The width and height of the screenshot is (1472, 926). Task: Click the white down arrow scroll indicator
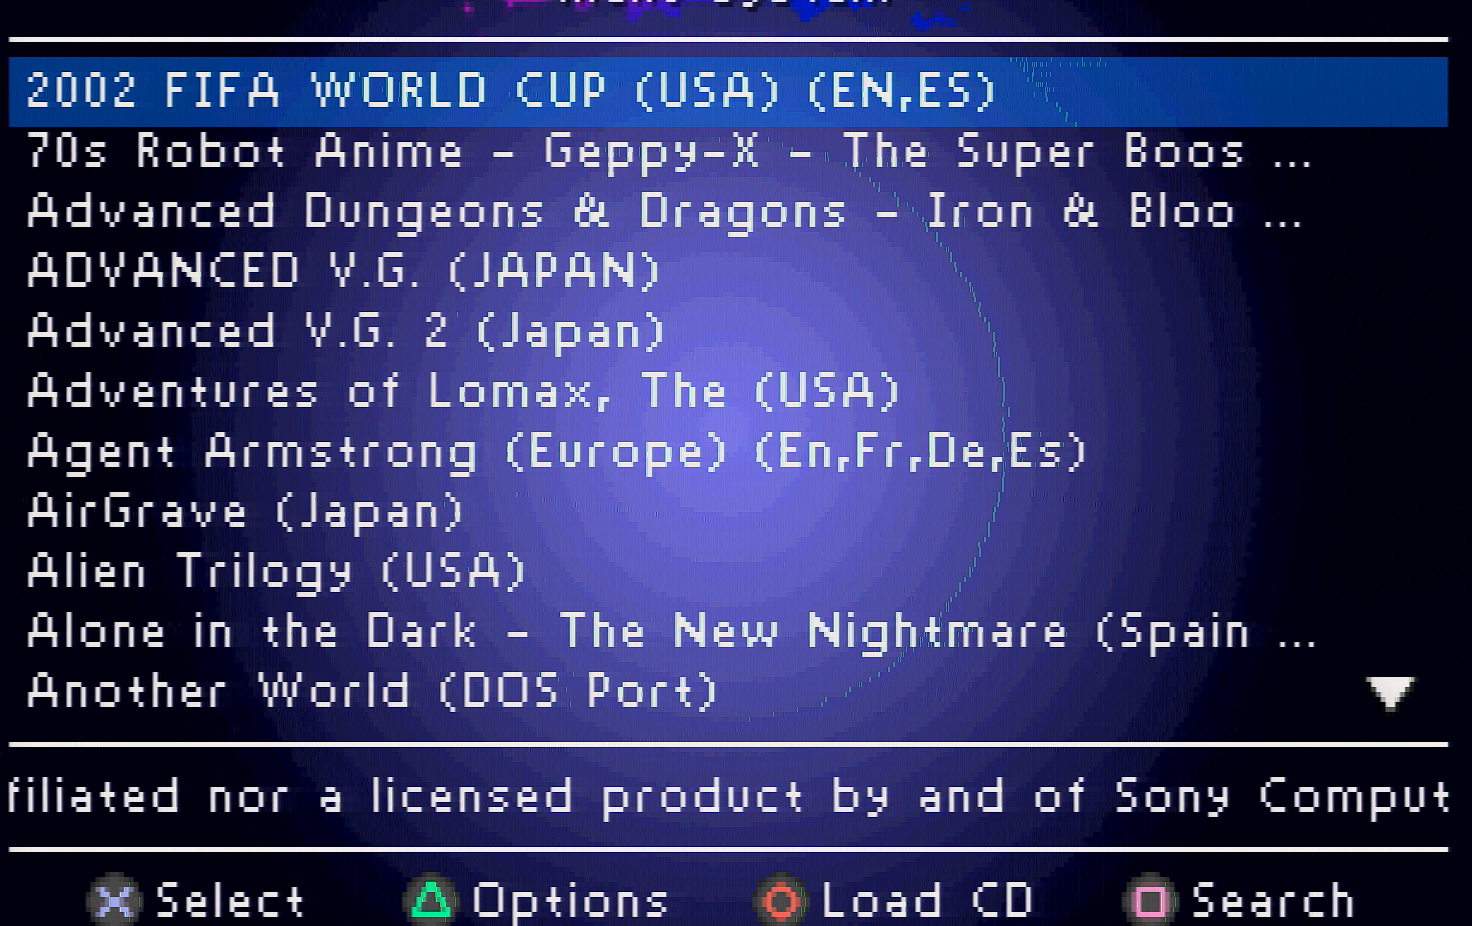pos(1390,692)
